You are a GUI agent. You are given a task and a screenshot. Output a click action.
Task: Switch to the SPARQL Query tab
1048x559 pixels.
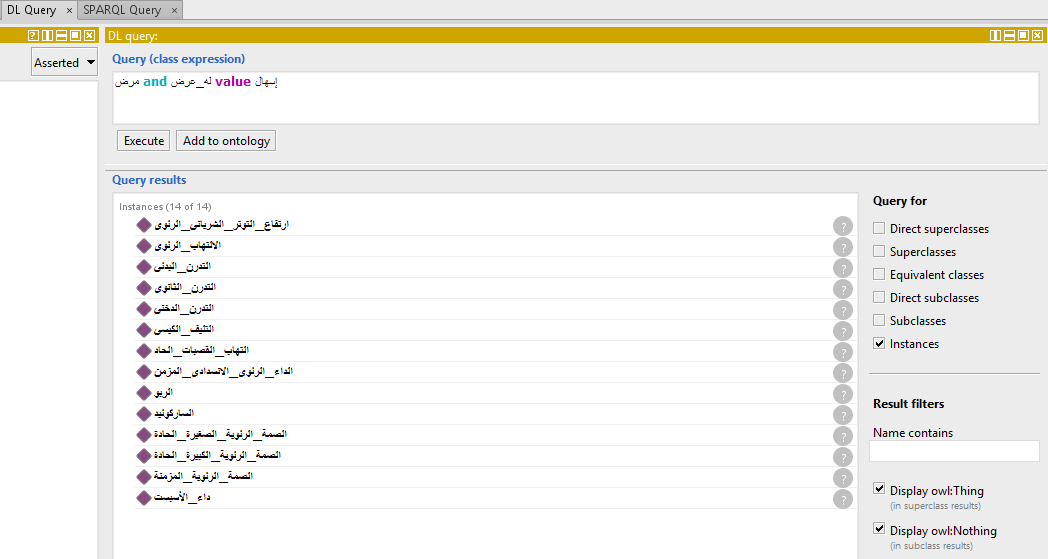click(x=122, y=10)
